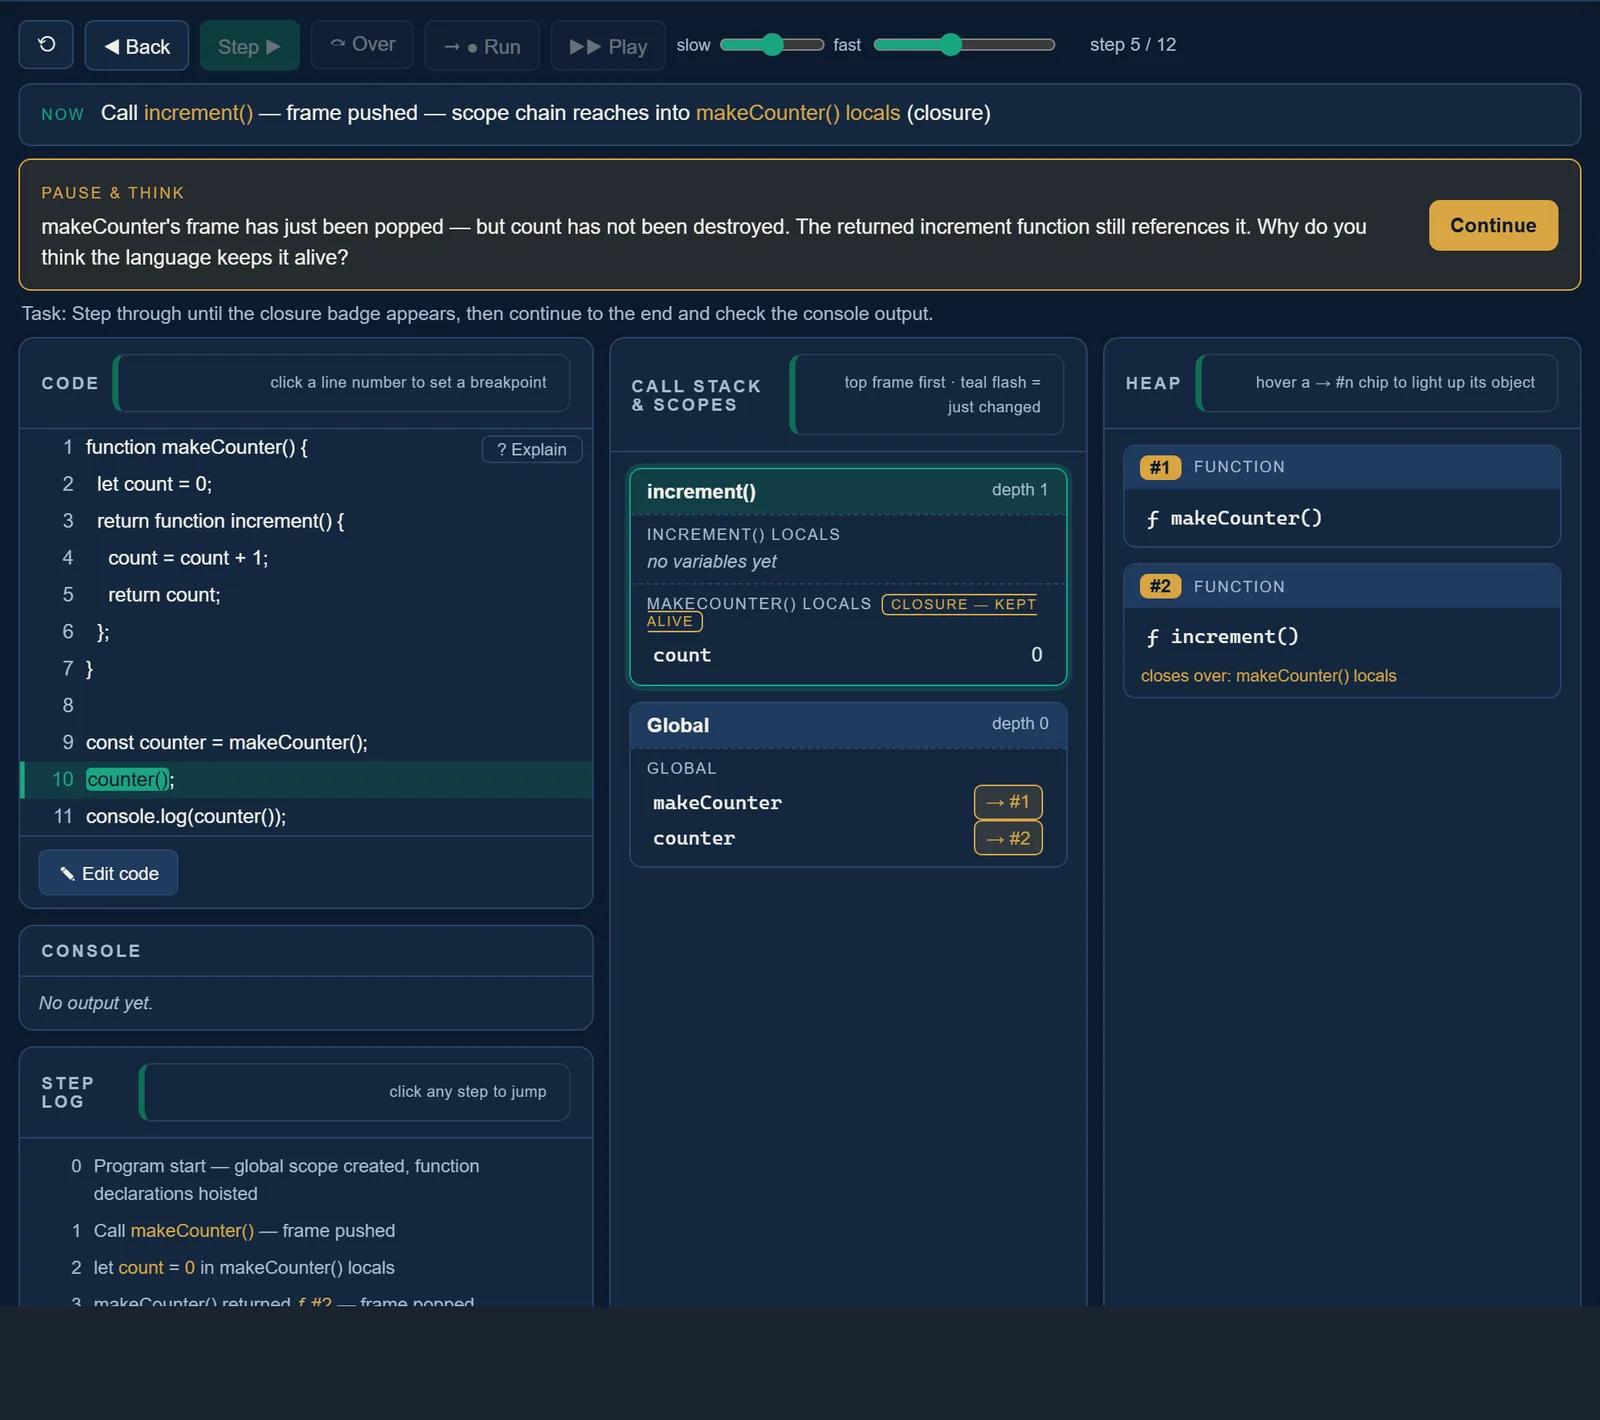Click the Back button
The height and width of the screenshot is (1420, 1600).
(137, 46)
